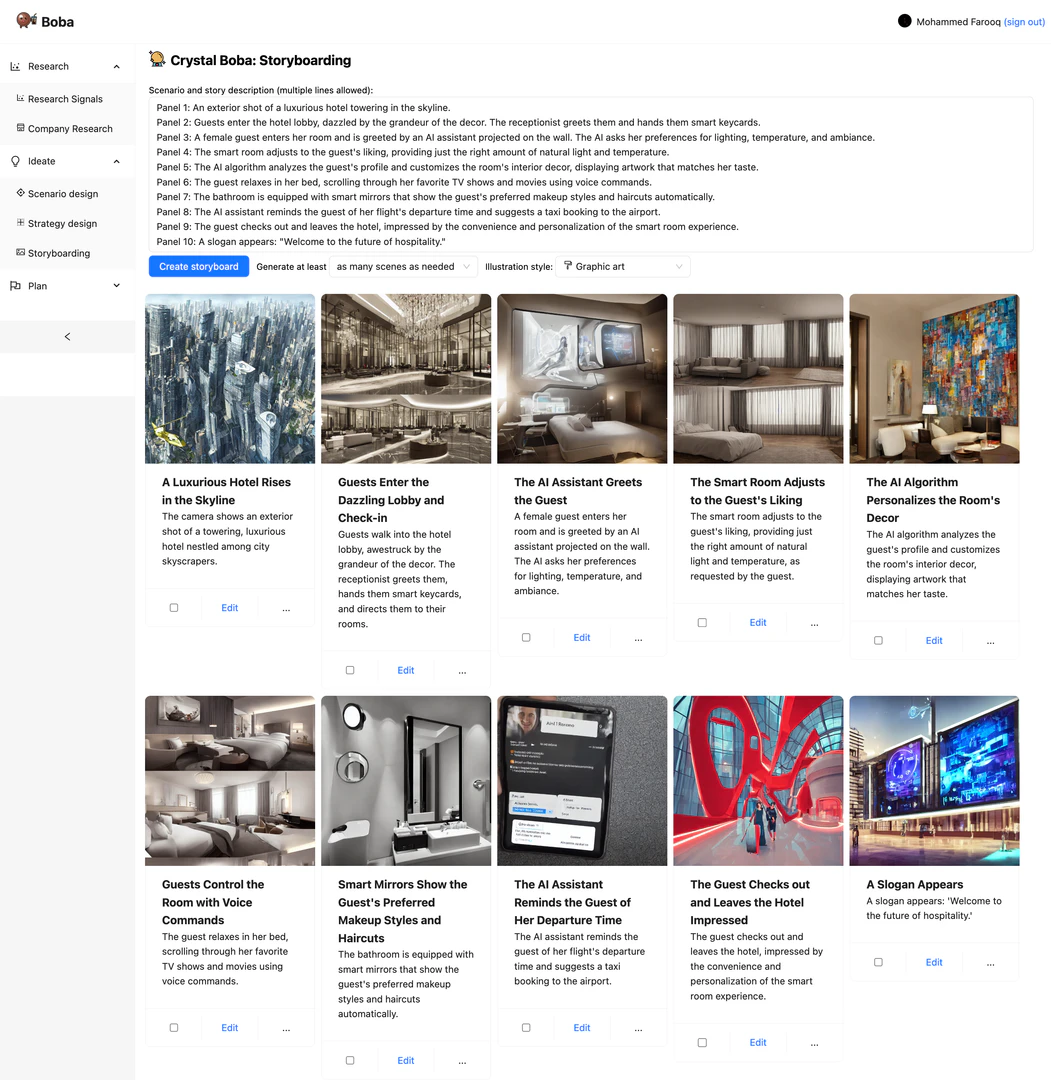Select the Research Signals icon in the sidebar

click(x=21, y=98)
